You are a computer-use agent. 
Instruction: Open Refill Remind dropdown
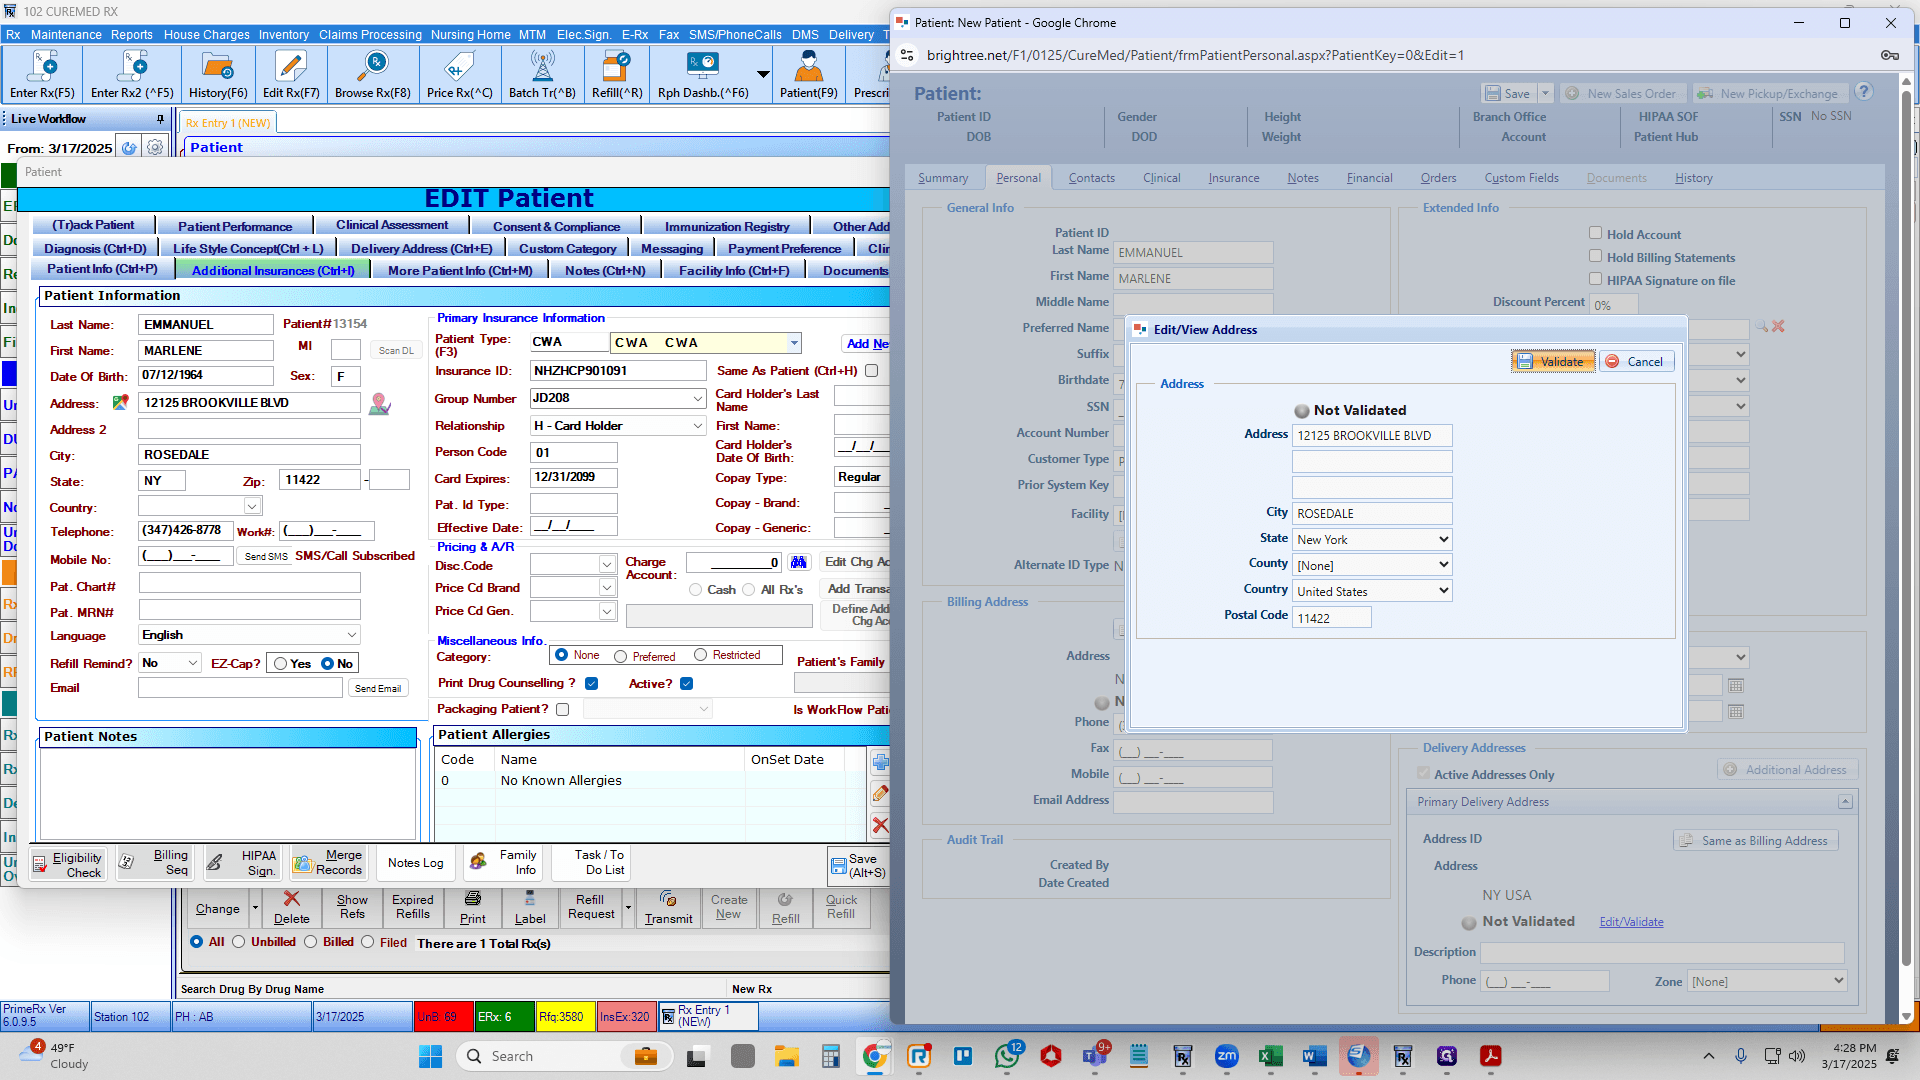[x=193, y=663]
